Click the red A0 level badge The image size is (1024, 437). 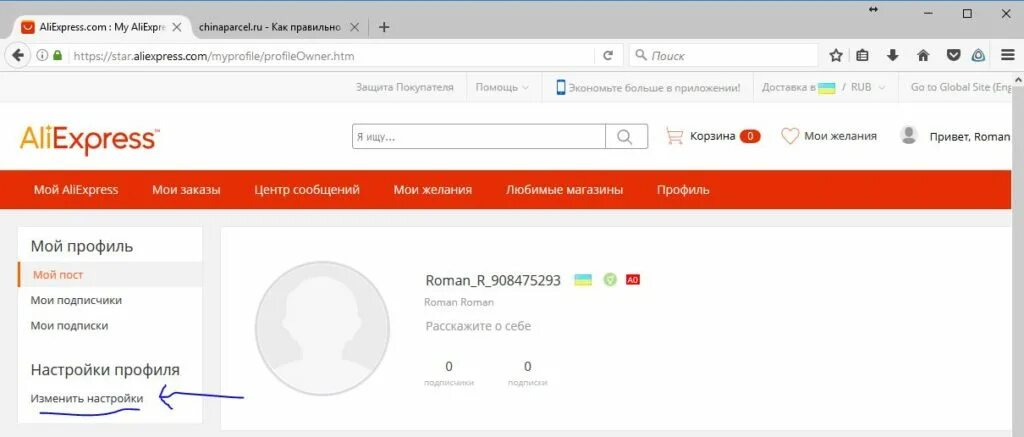pyautogui.click(x=633, y=280)
